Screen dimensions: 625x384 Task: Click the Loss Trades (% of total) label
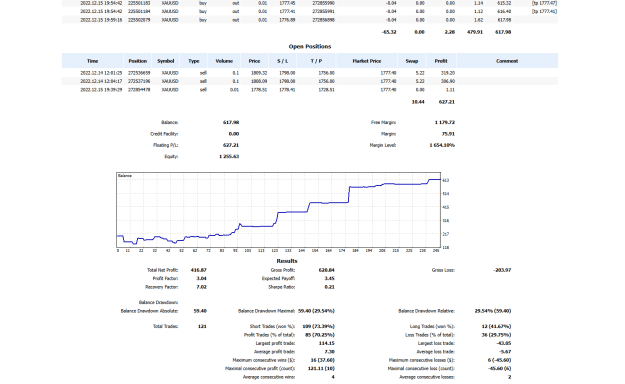[430, 335]
